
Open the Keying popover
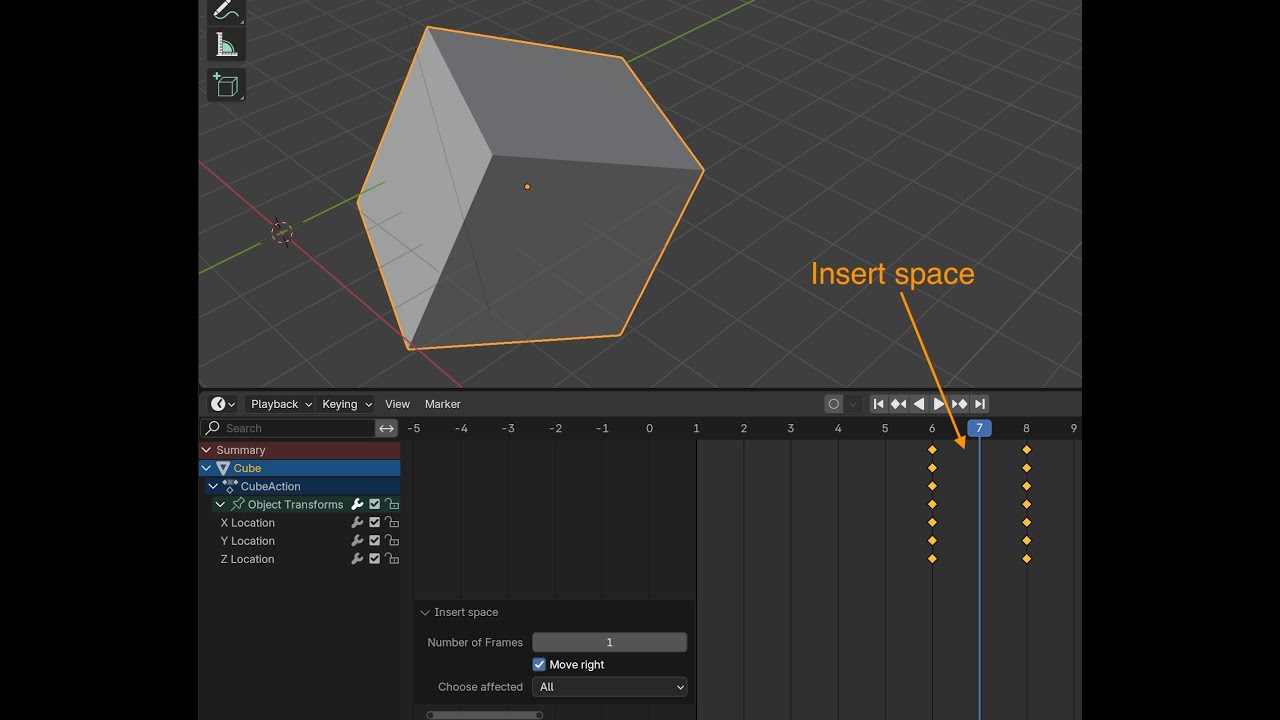pos(346,404)
